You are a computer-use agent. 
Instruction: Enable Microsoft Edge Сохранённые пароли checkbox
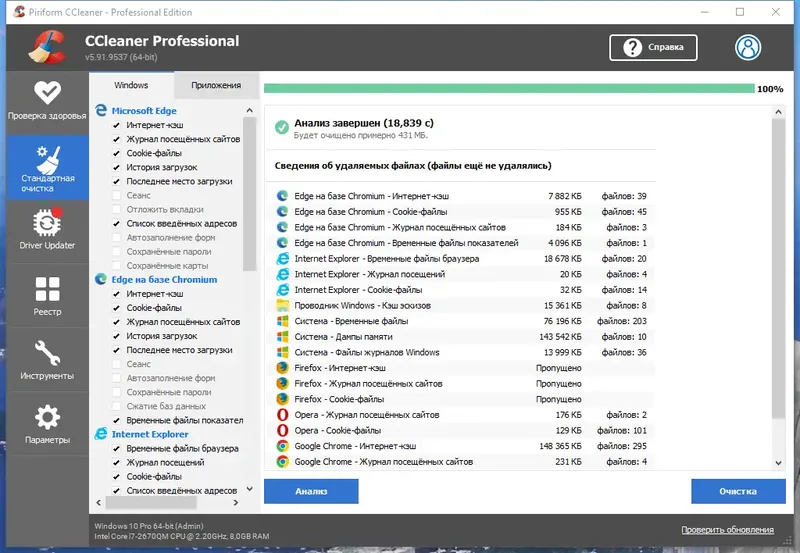click(116, 252)
